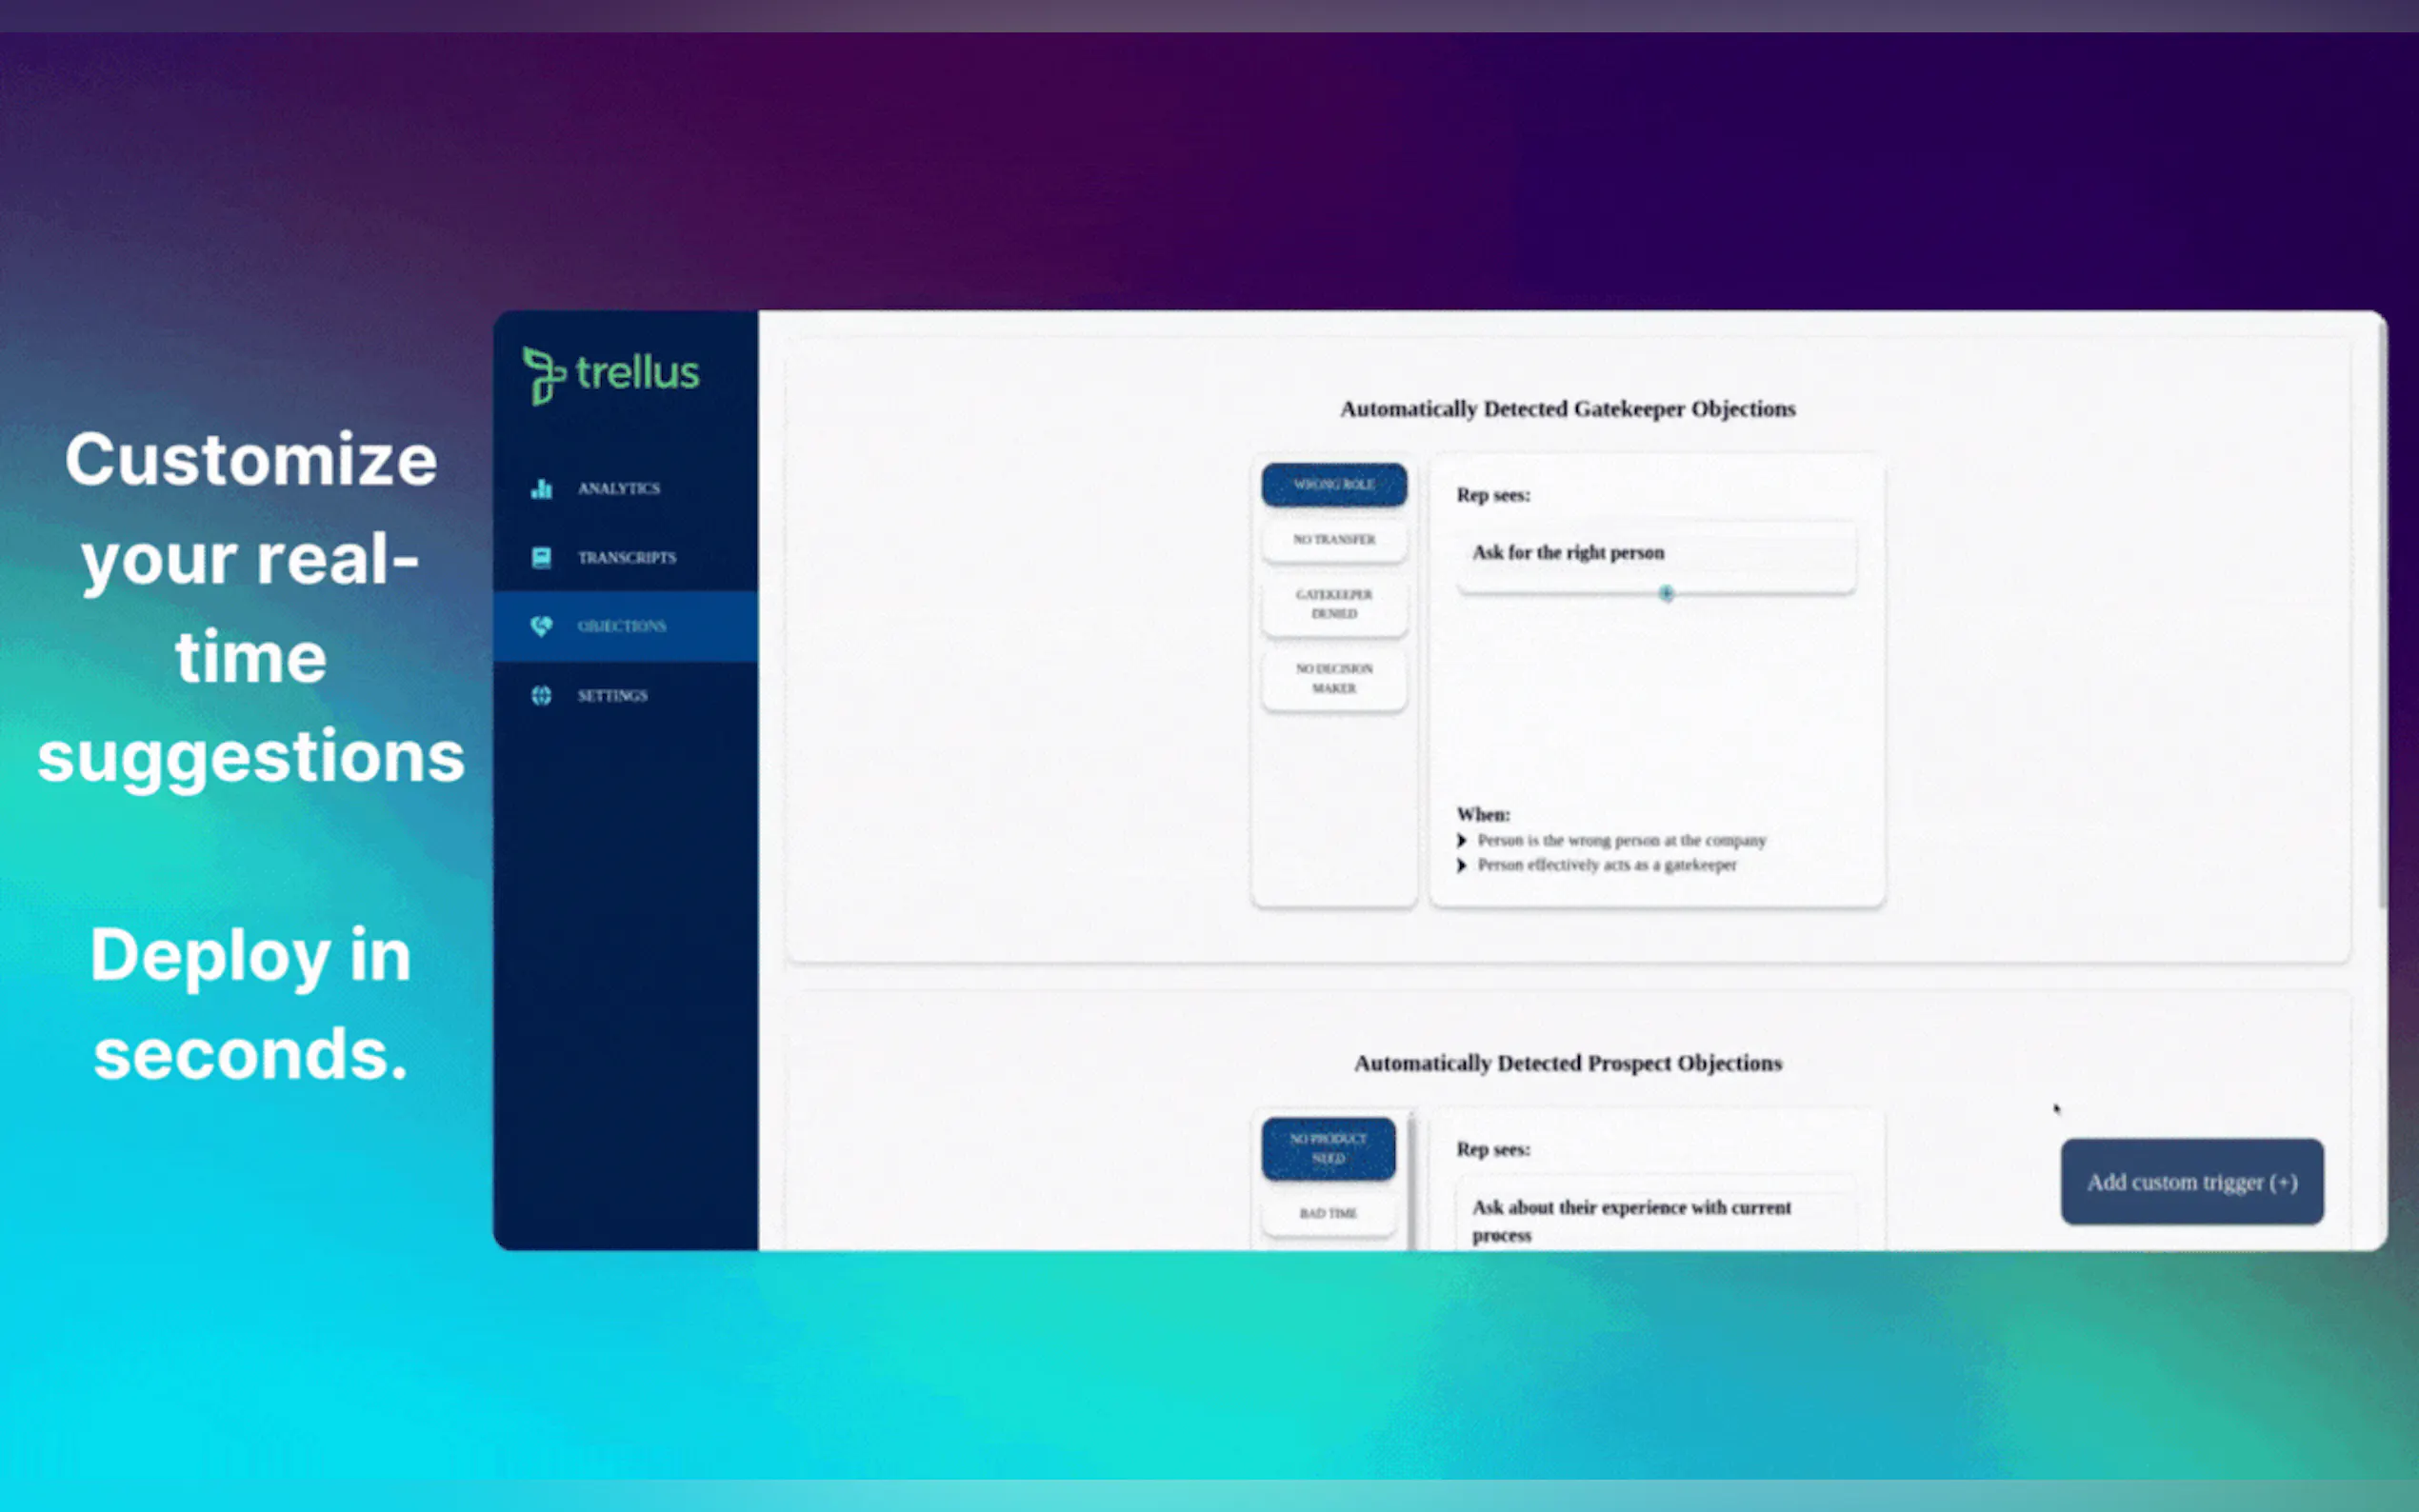Screen dimensions: 2419x1512
Task: Expand "Person is the wrong person" condition
Action: tap(1462, 840)
